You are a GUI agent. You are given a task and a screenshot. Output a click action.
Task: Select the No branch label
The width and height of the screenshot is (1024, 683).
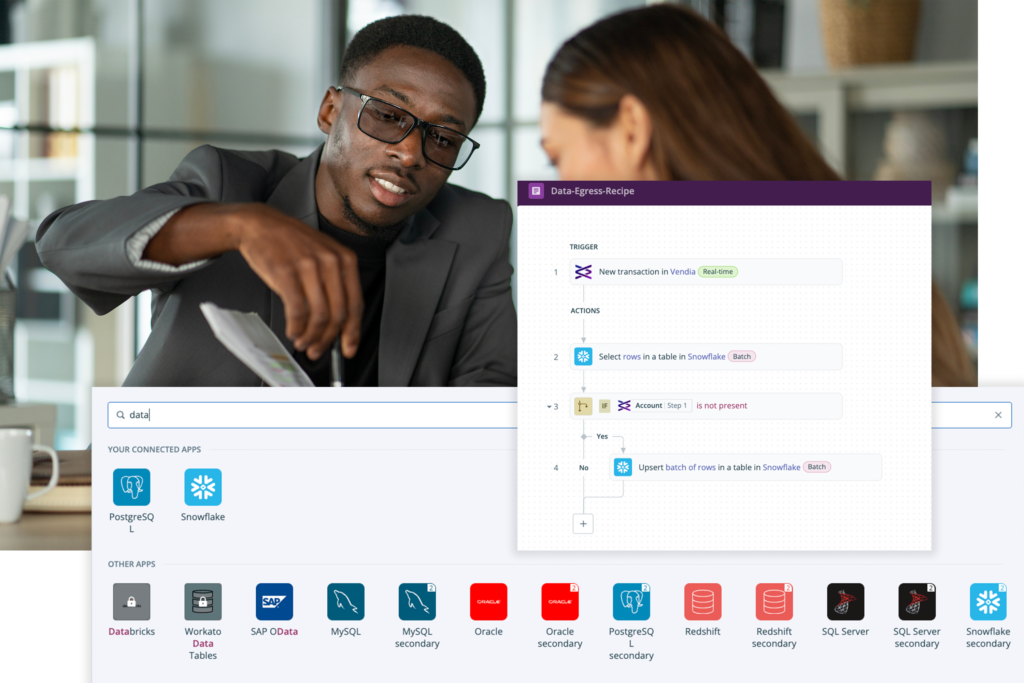583,468
